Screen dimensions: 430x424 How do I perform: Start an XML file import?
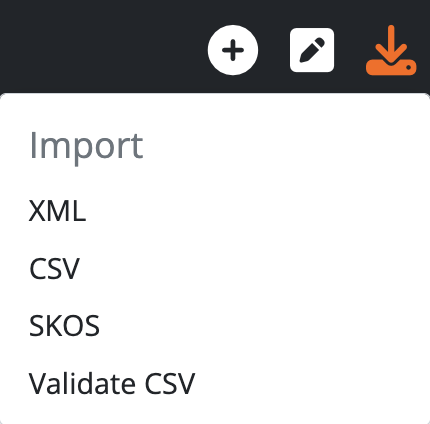(57, 211)
